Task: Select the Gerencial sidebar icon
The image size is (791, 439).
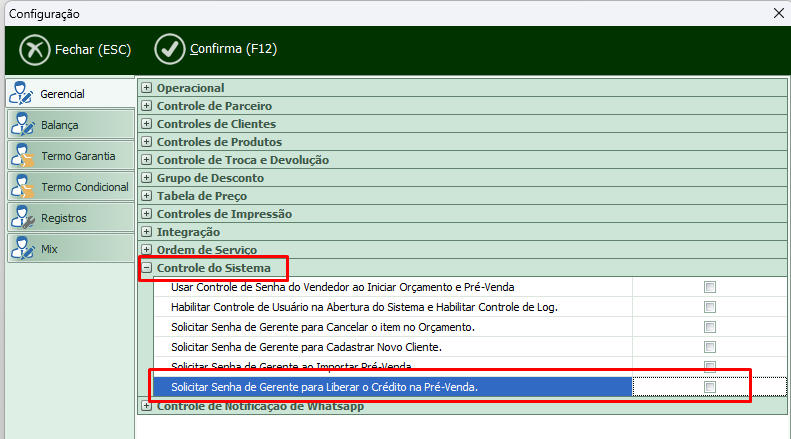Action: click(x=22, y=94)
